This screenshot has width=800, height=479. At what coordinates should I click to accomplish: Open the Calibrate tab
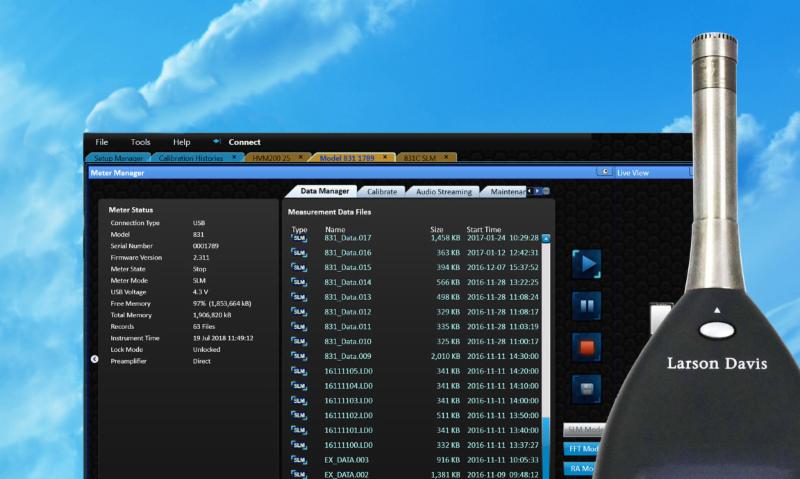pos(382,191)
